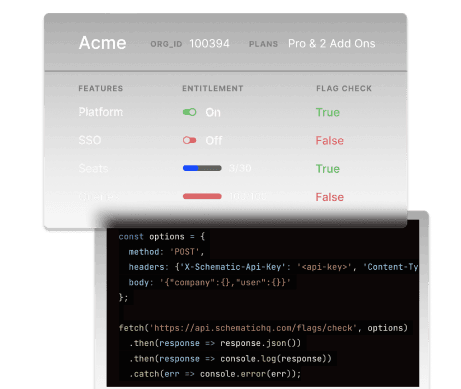The width and height of the screenshot is (461, 389).
Task: Click the False flag check for Queries
Action: [329, 197]
